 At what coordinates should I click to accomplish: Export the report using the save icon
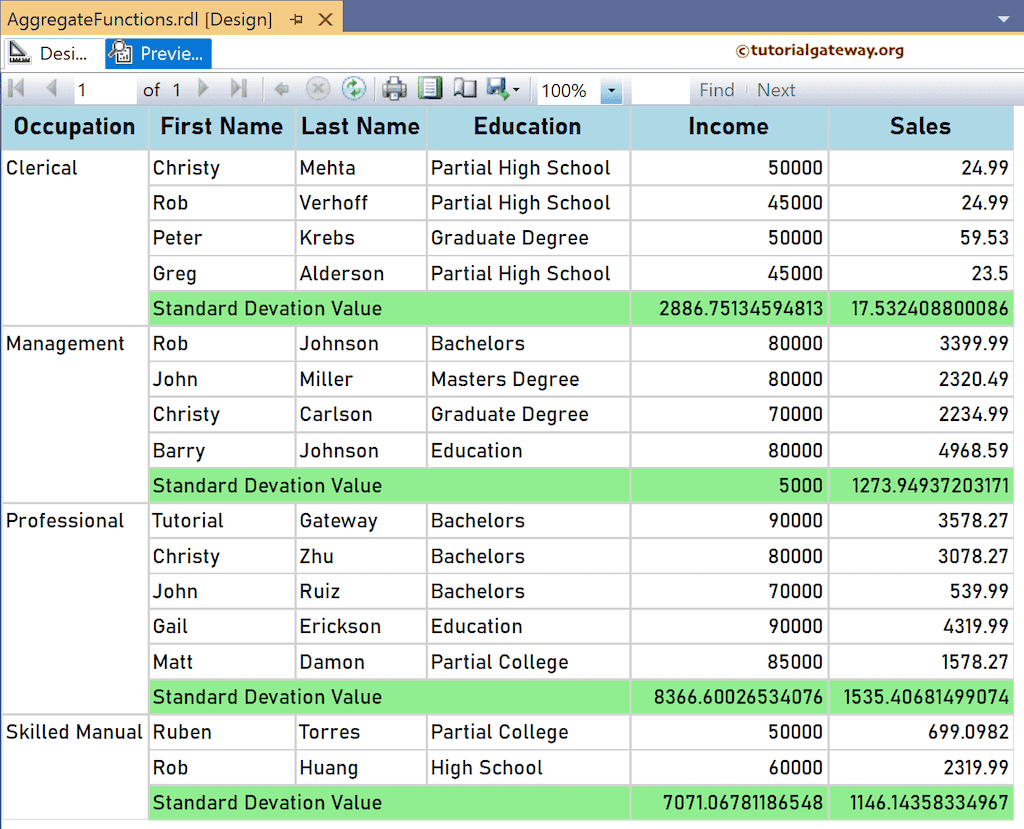[498, 89]
